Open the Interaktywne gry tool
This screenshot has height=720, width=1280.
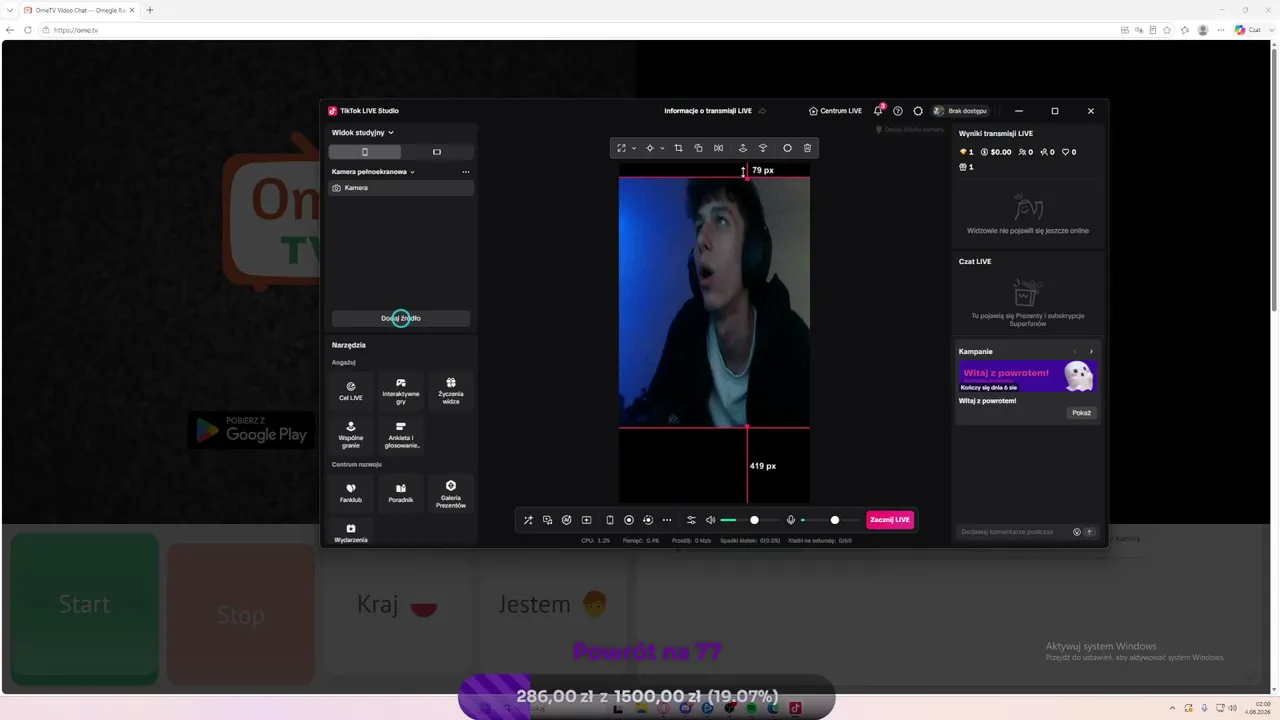[x=401, y=390]
